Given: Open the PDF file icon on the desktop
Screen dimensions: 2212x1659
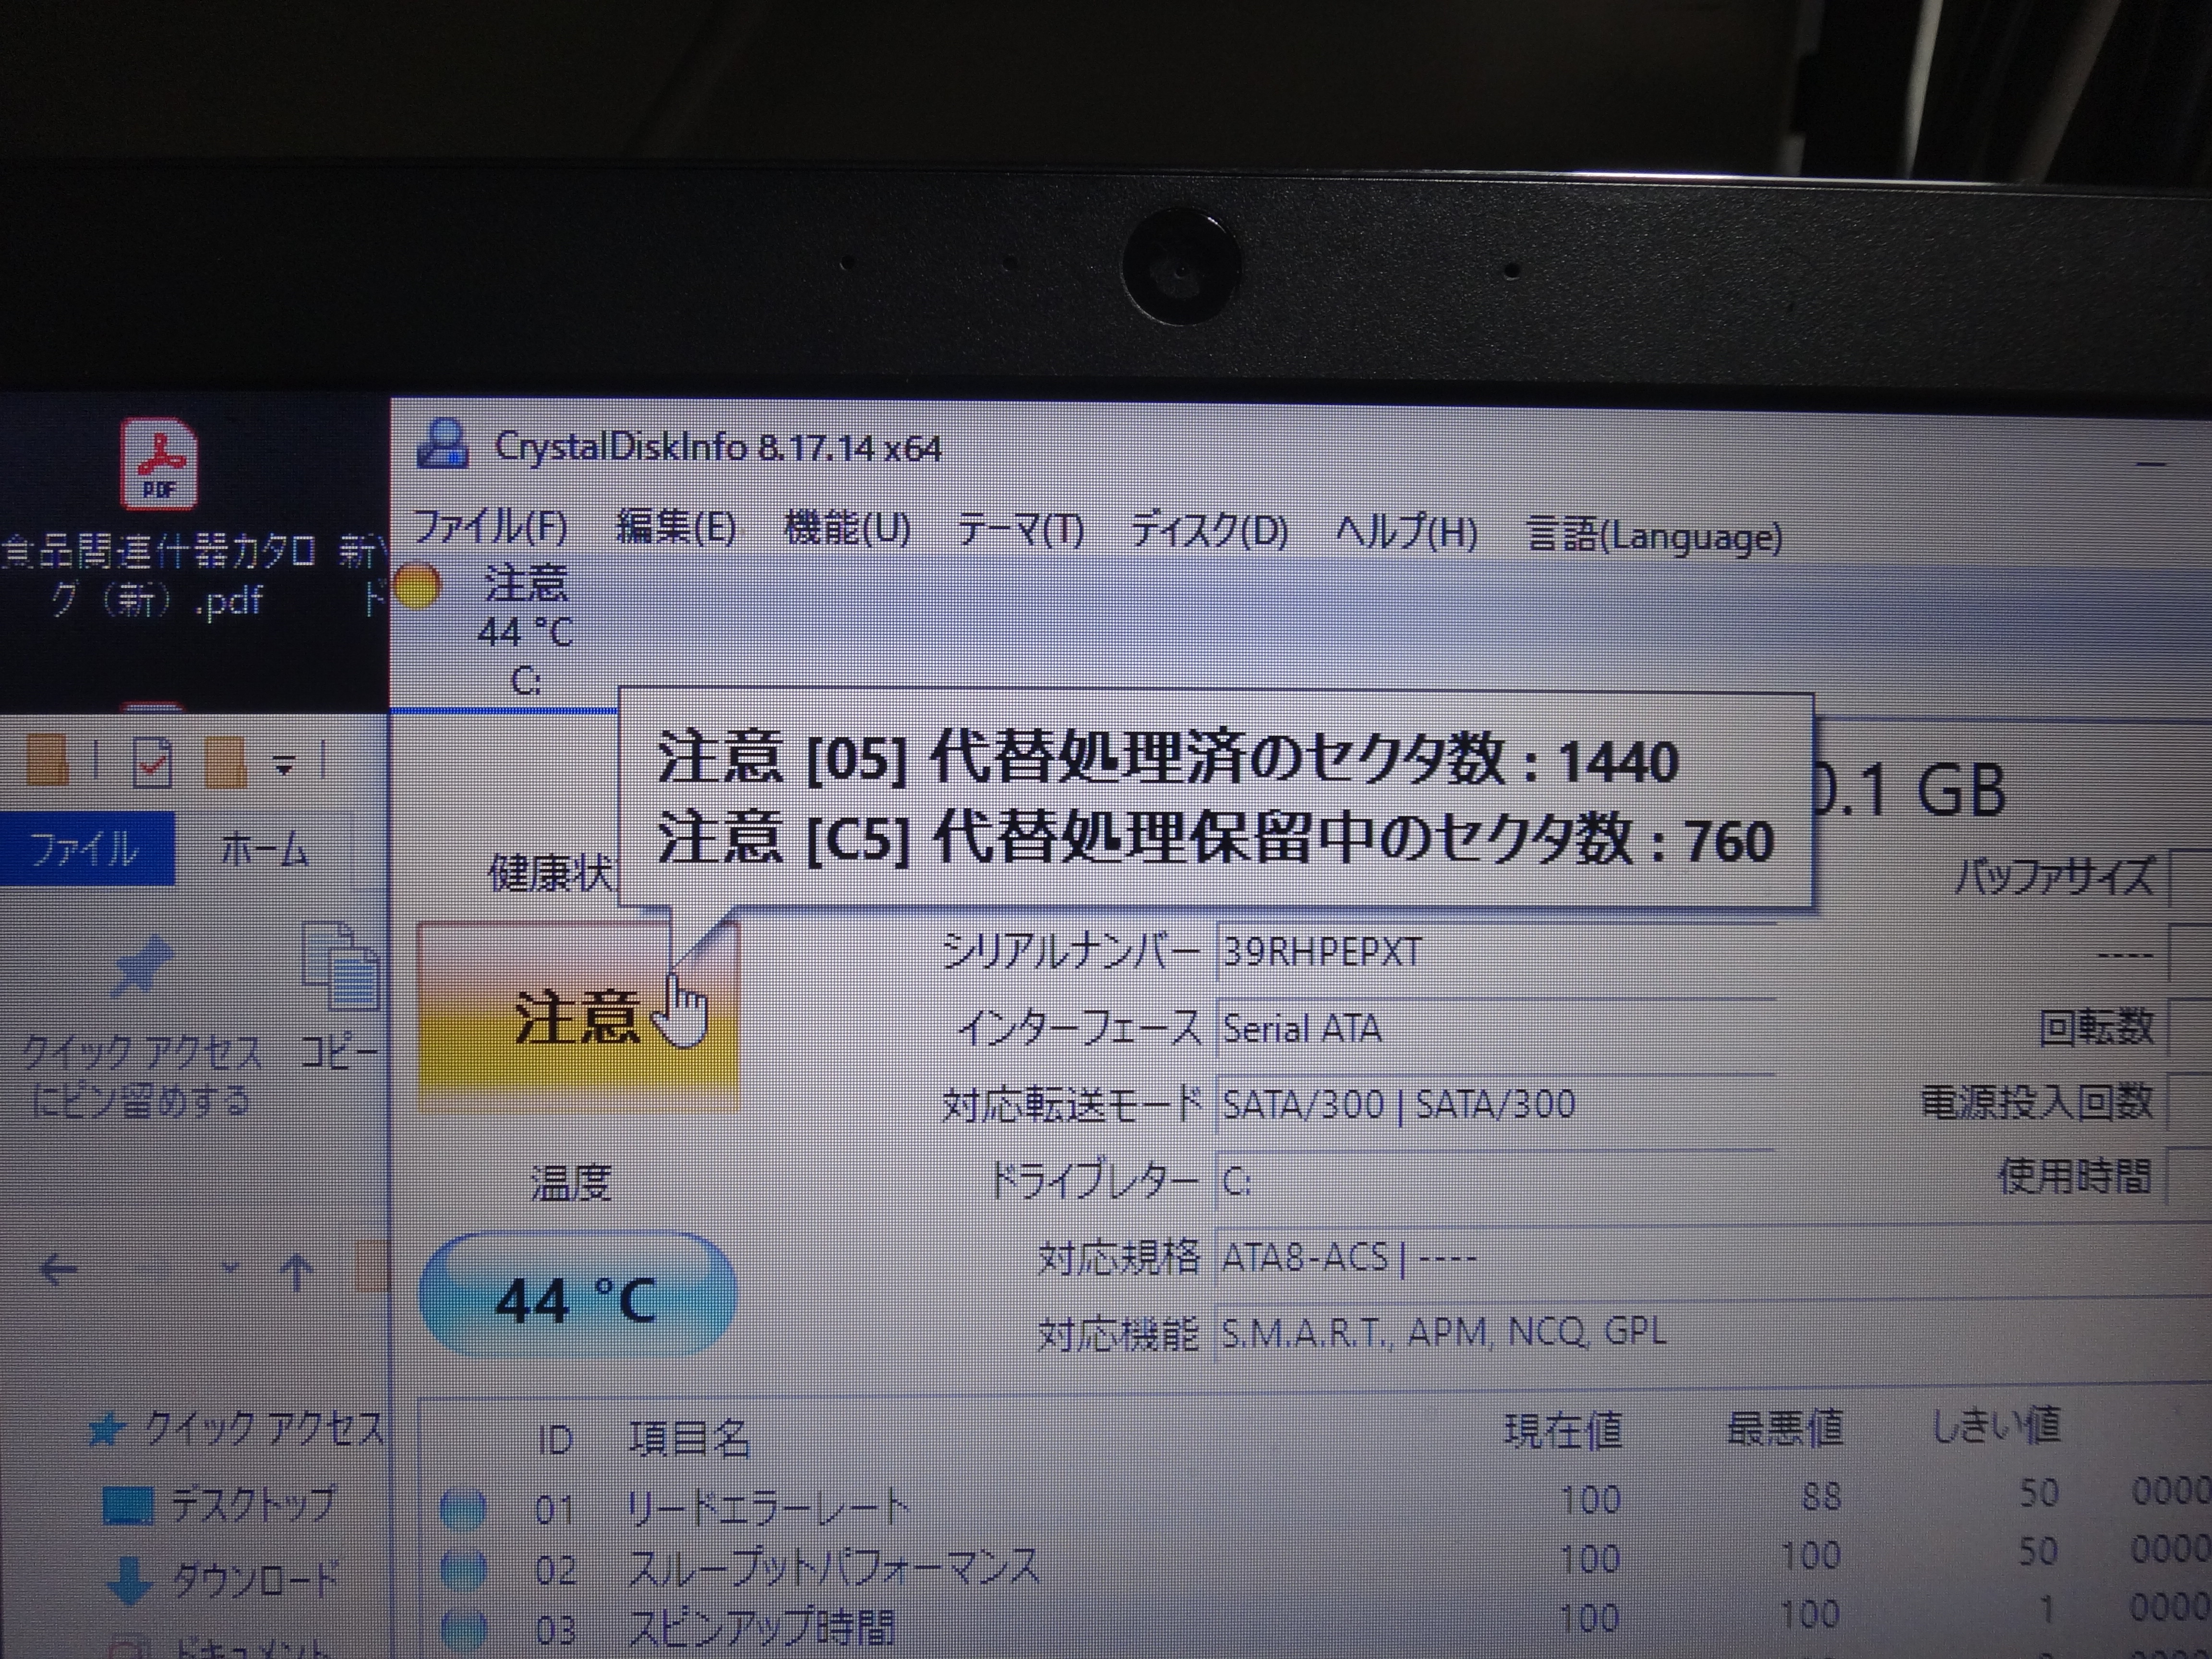Looking at the screenshot, I should [x=159, y=464].
